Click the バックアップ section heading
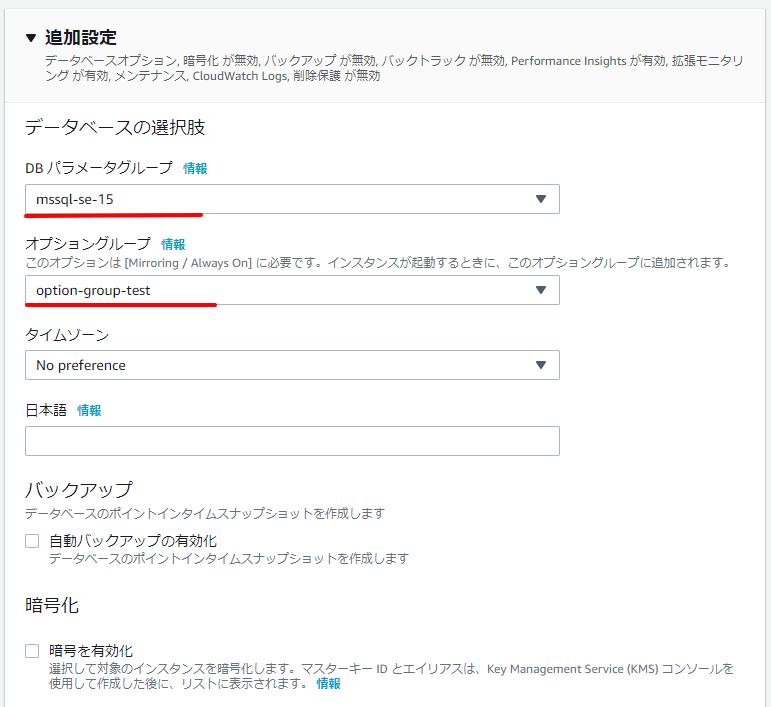Image resolution: width=771 pixels, height=707 pixels. point(79,490)
